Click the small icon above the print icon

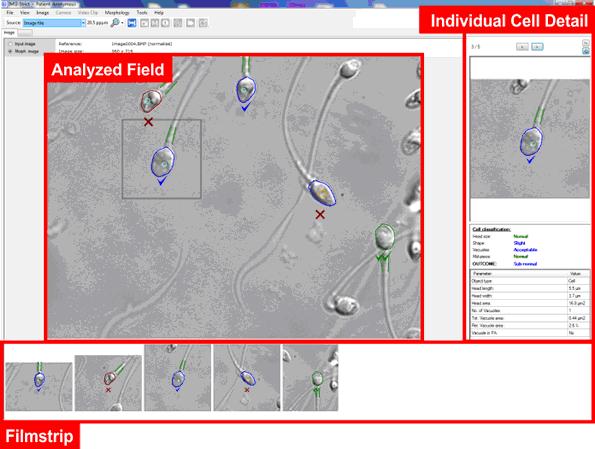(x=586, y=43)
